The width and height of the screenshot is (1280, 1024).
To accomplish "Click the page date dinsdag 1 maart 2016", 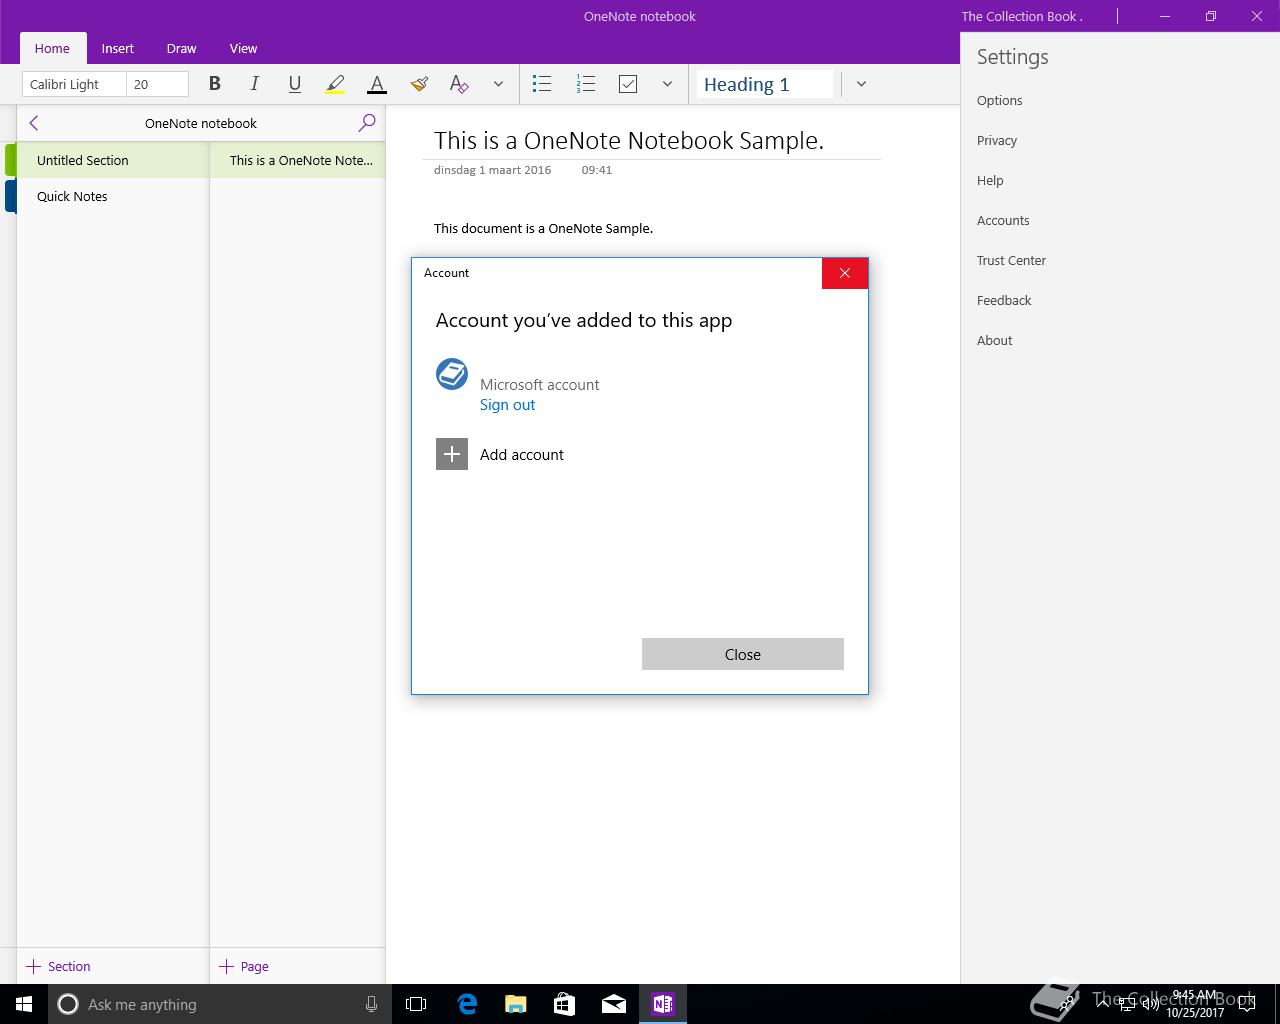I will click(492, 170).
